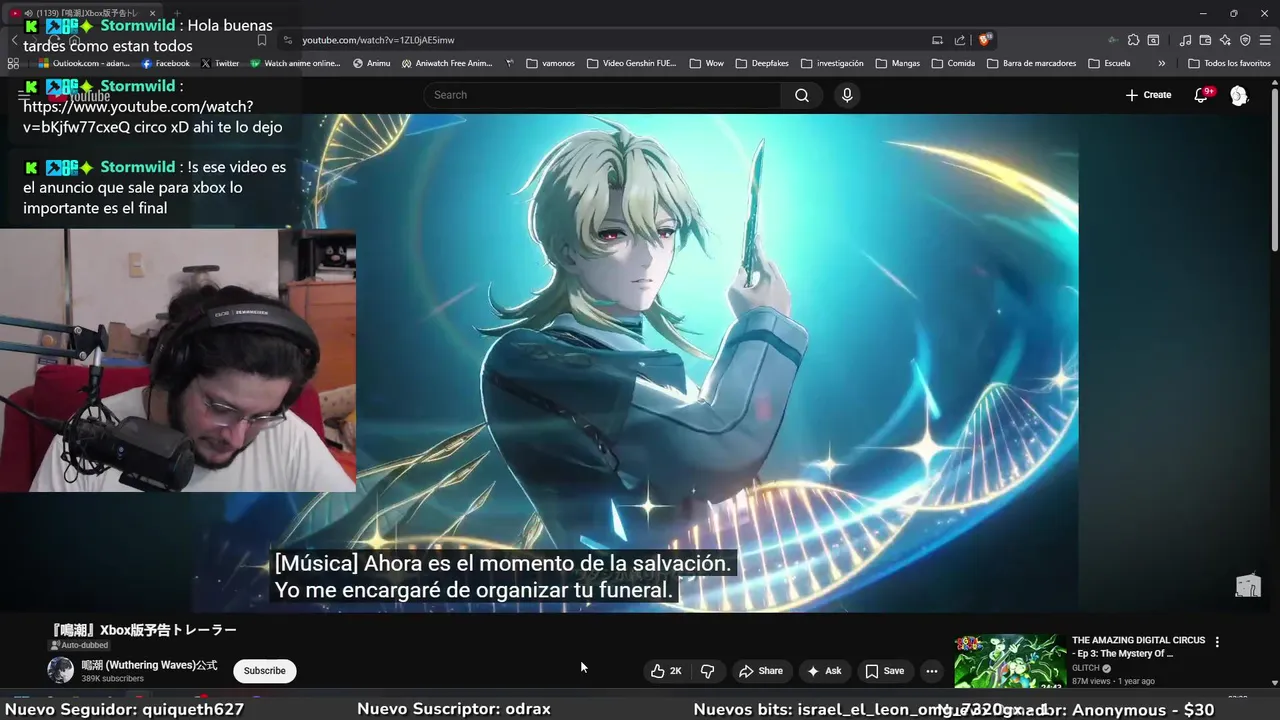
Task: Open the sidebar search panel icon
Action: [1153, 40]
